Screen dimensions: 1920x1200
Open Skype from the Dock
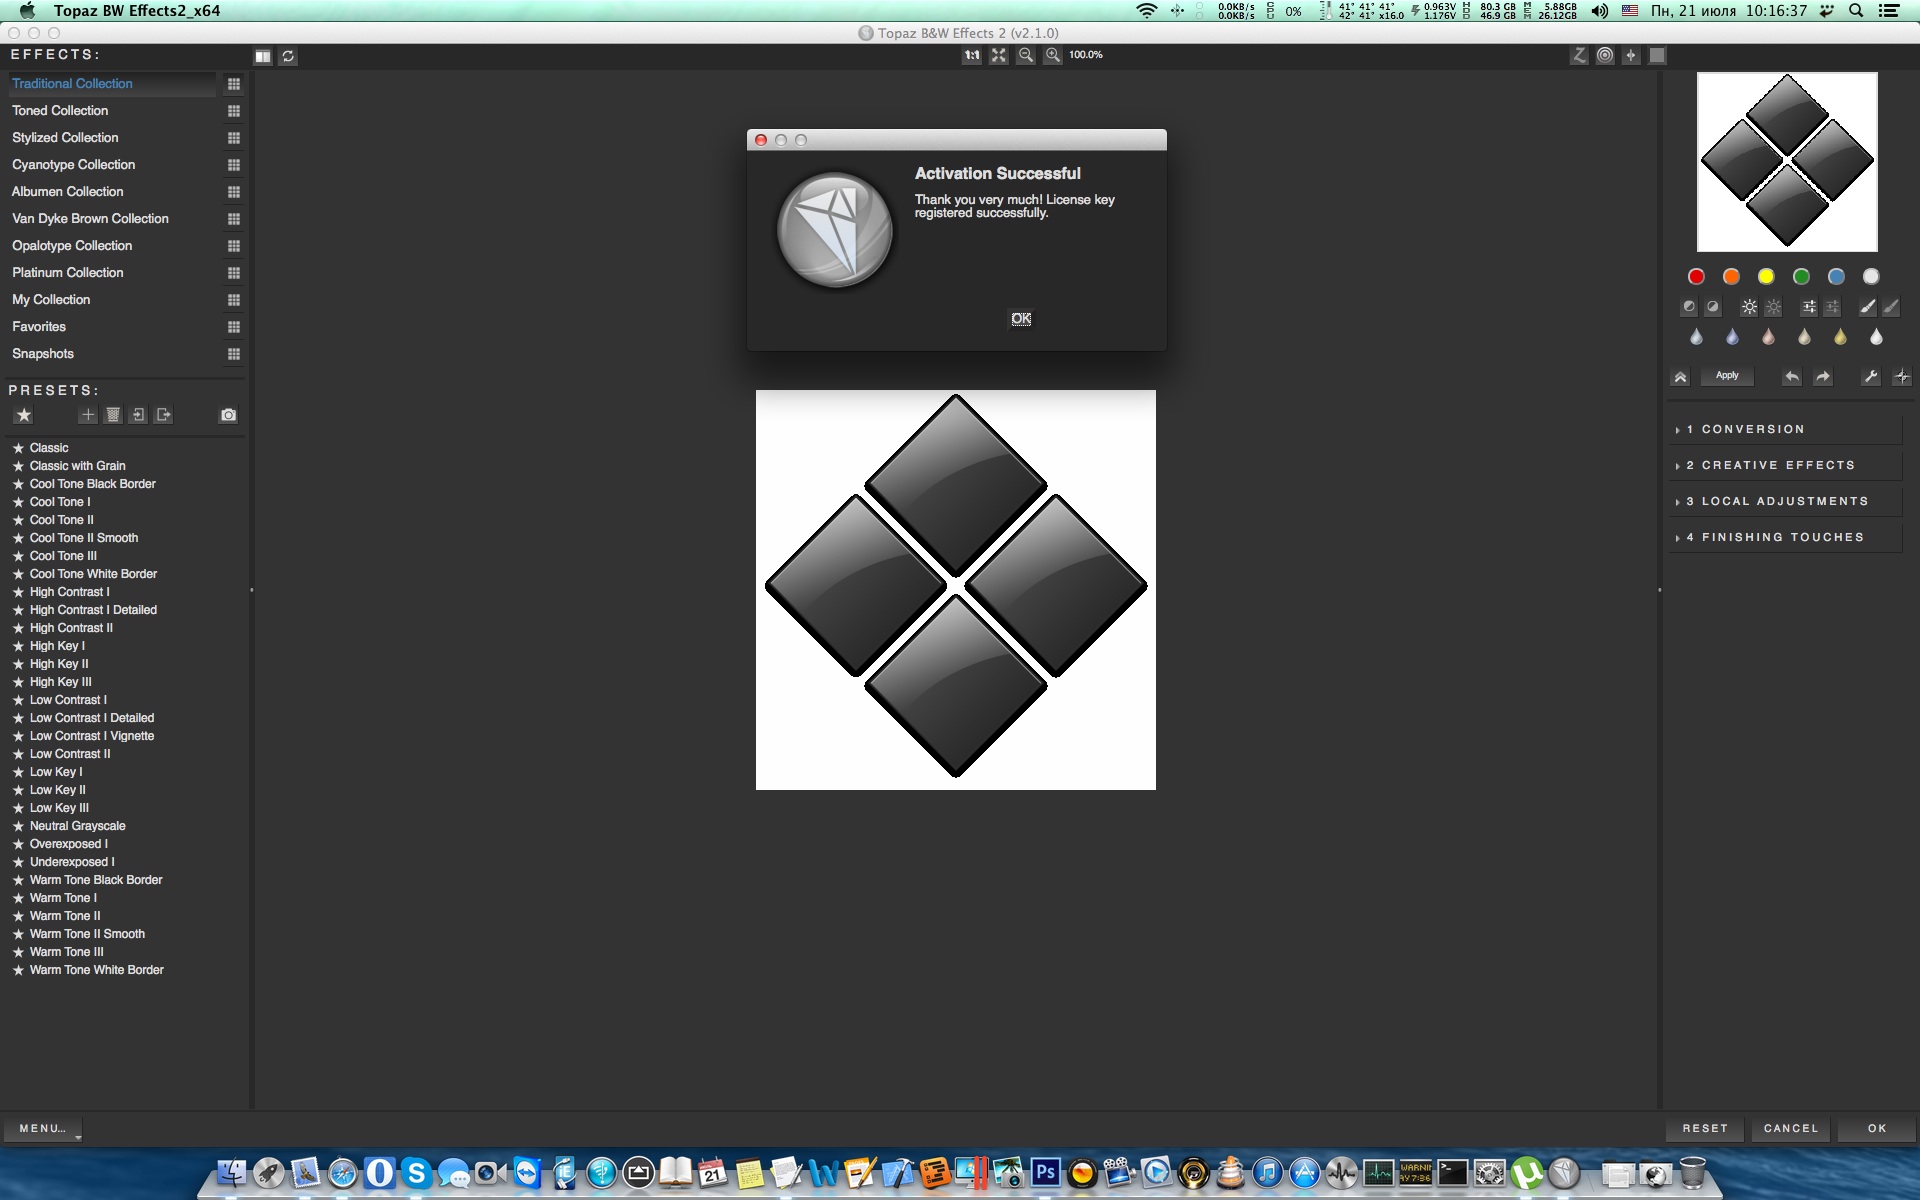click(416, 1172)
